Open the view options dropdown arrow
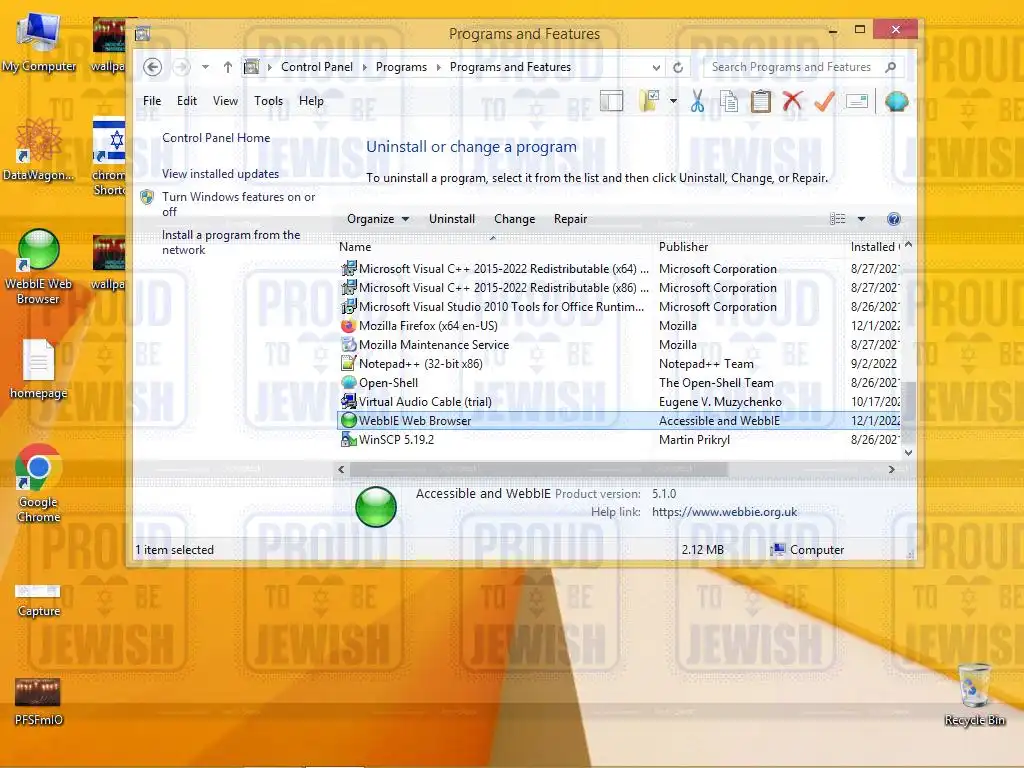 coord(861,219)
